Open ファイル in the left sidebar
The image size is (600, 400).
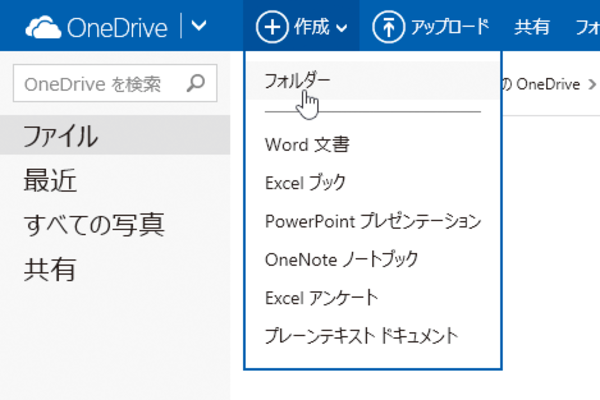[x=115, y=135]
